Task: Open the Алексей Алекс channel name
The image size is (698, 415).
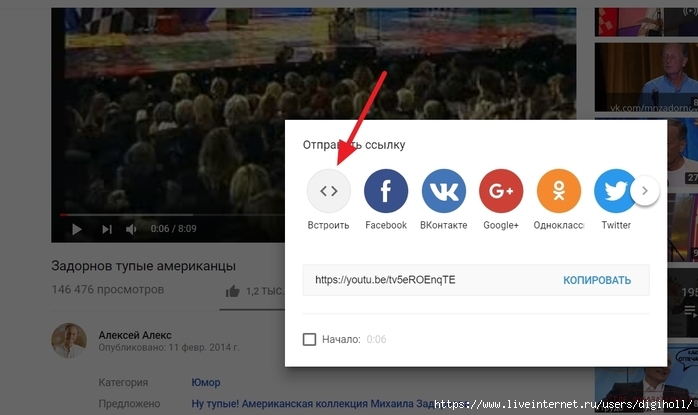Action: pyautogui.click(x=135, y=335)
